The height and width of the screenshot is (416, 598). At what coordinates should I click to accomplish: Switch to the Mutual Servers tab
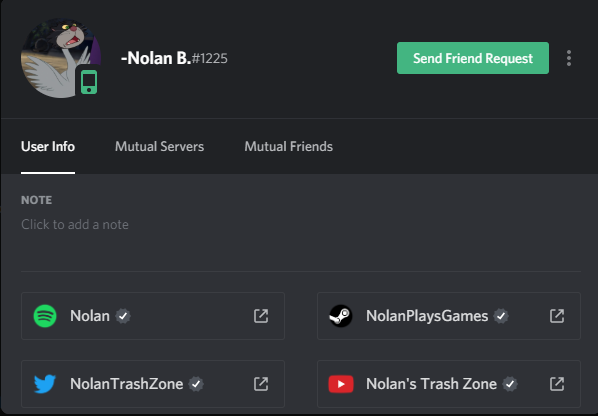(159, 146)
